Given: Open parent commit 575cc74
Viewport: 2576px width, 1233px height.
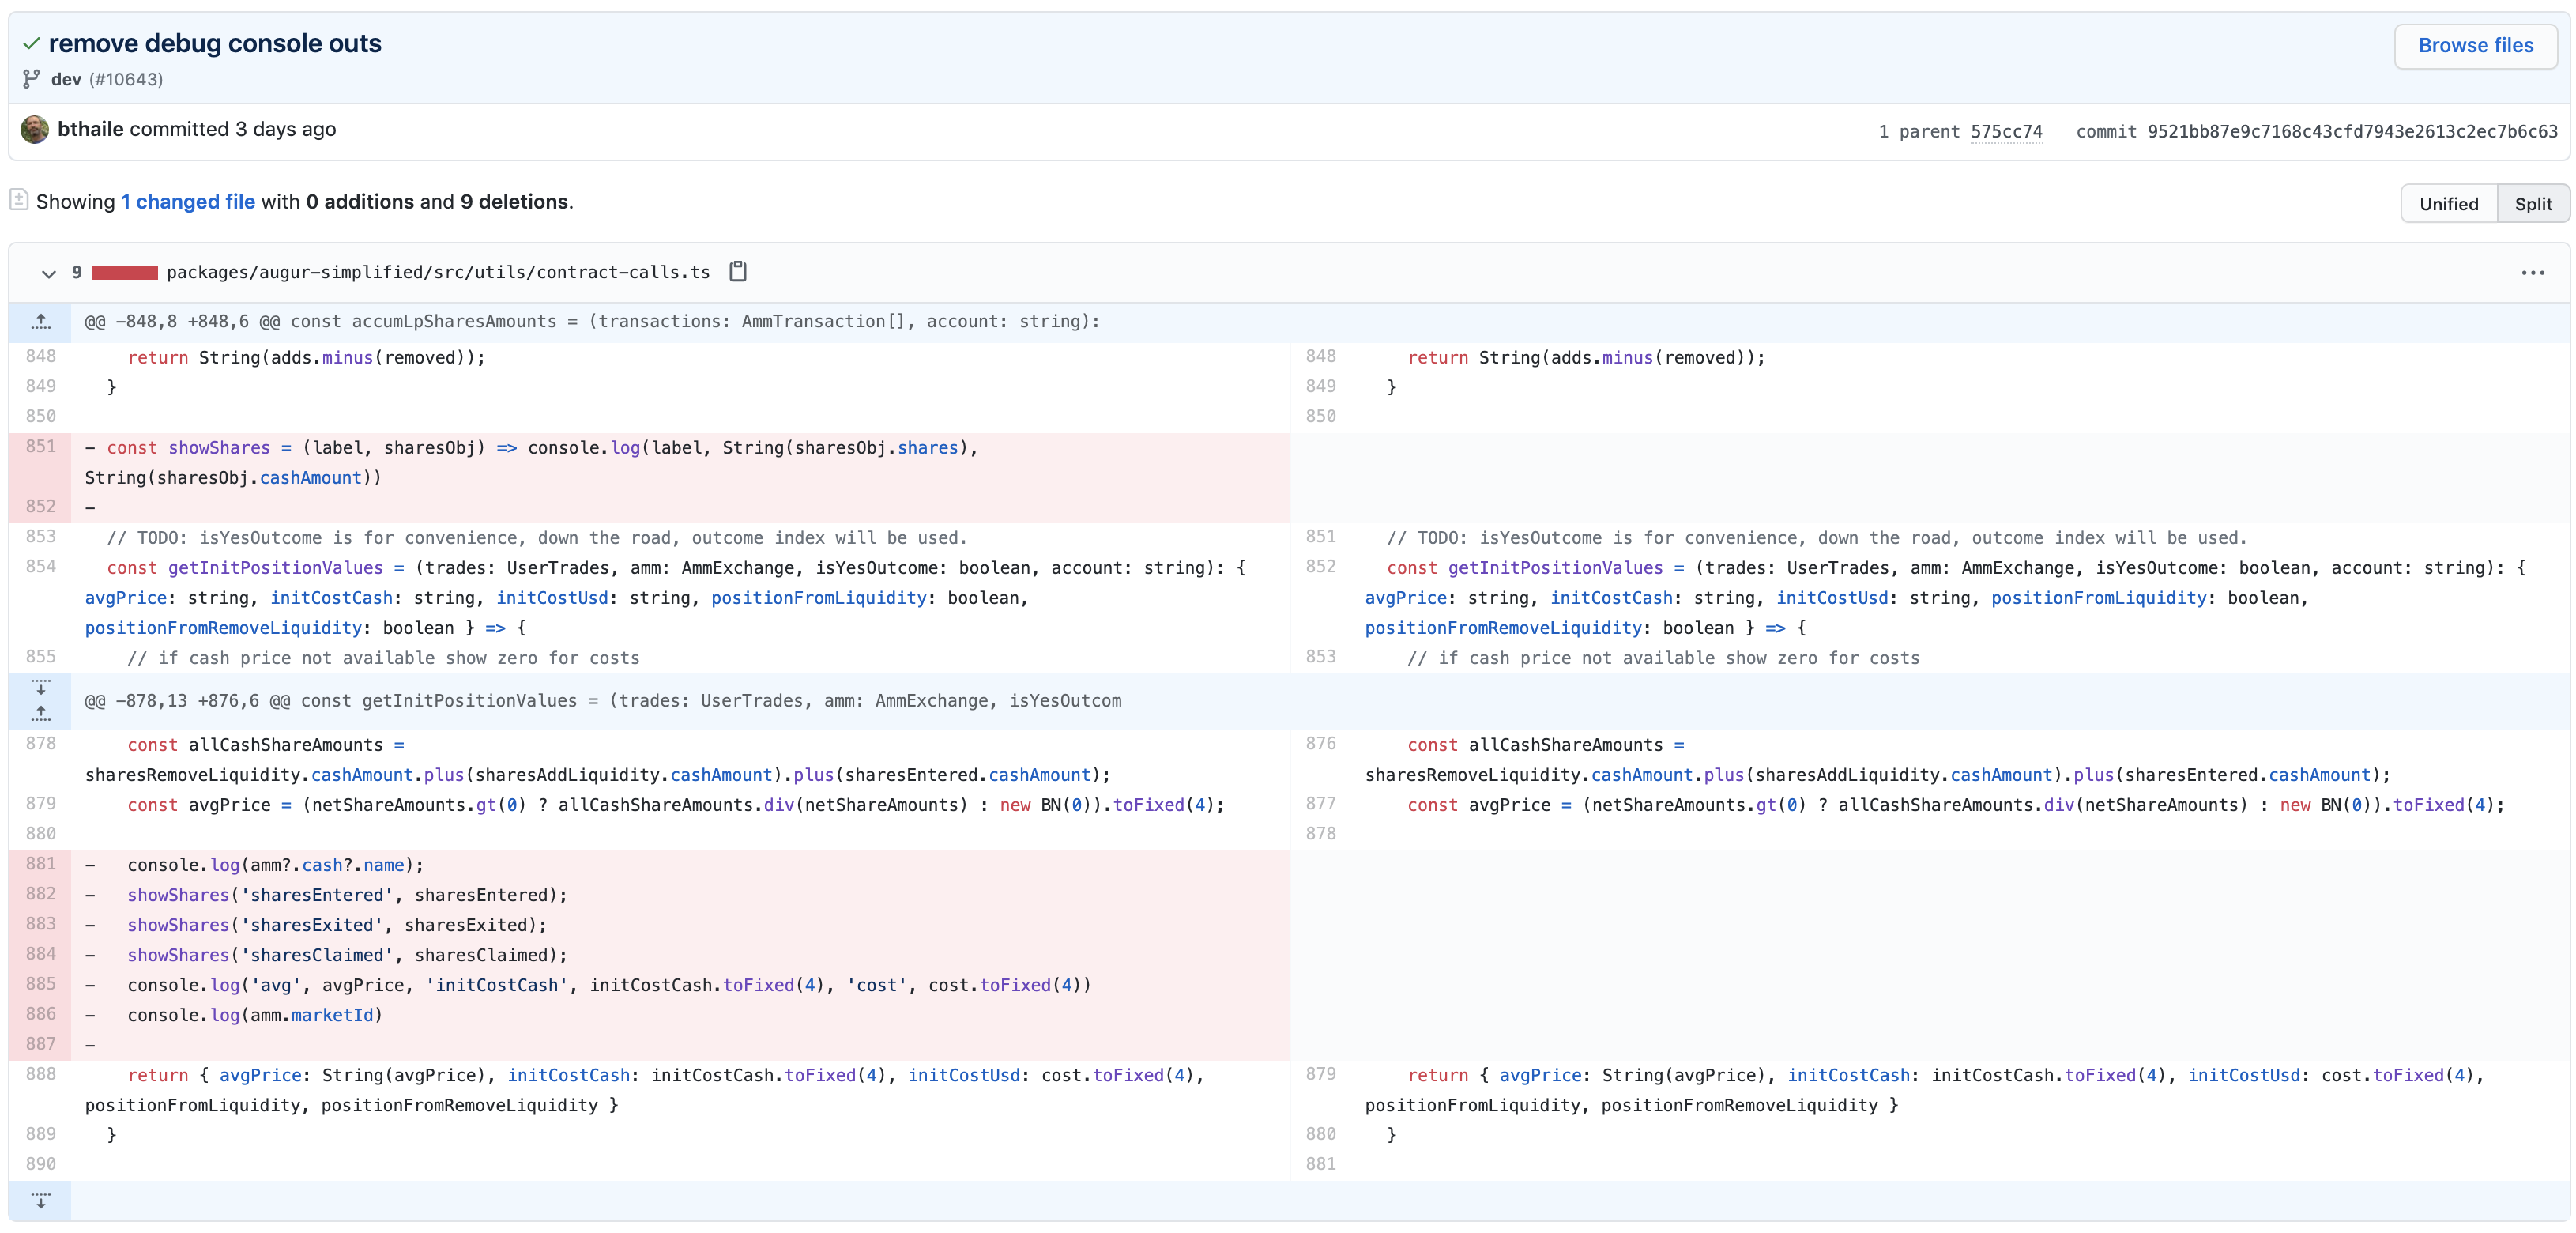Looking at the screenshot, I should coord(2006,131).
